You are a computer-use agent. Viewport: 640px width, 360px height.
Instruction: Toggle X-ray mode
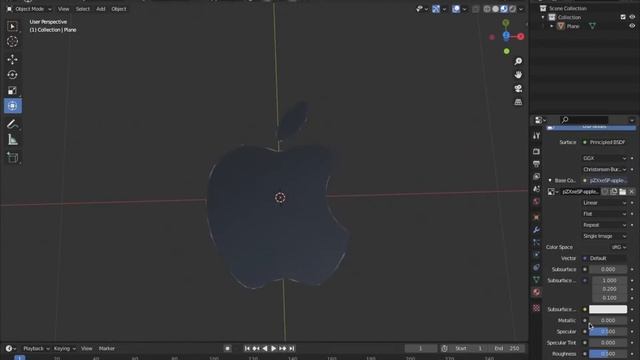(476, 9)
